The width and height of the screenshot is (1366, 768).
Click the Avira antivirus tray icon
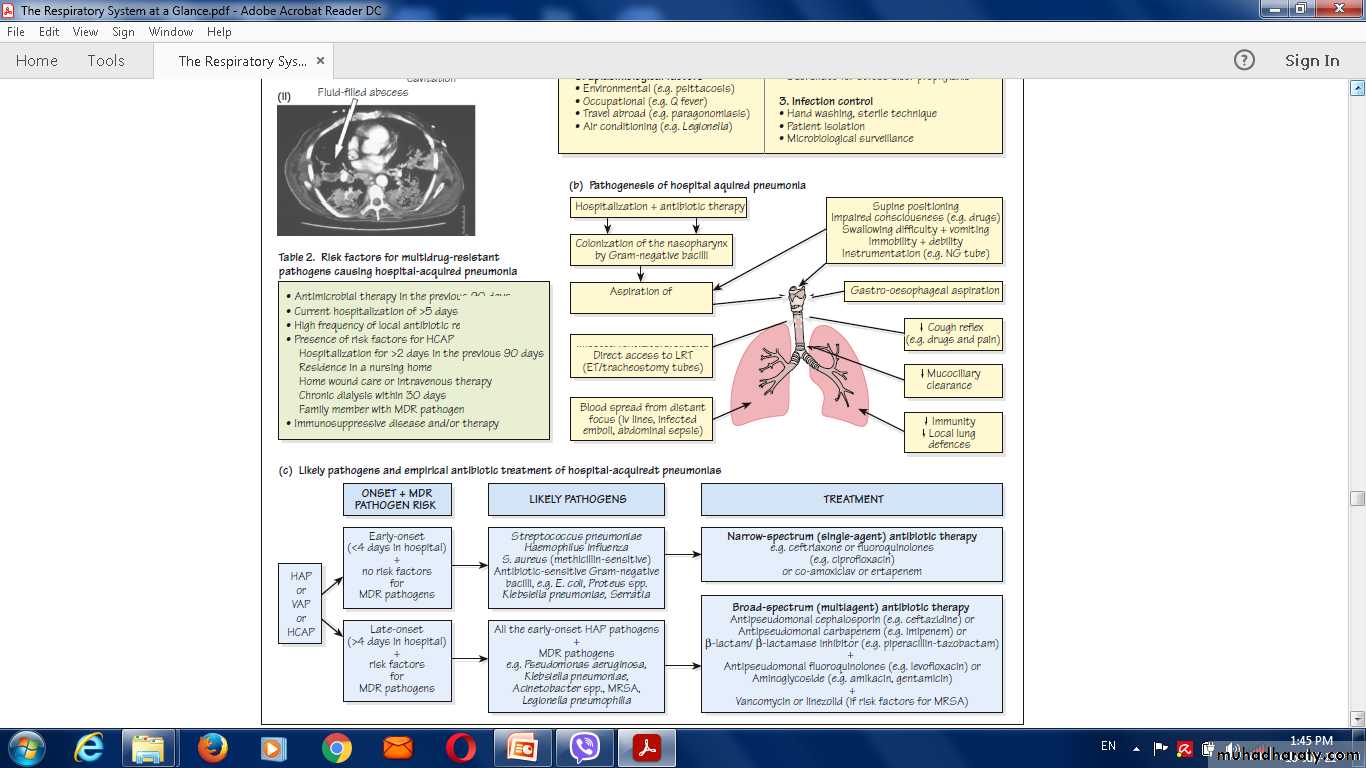pyautogui.click(x=1185, y=747)
